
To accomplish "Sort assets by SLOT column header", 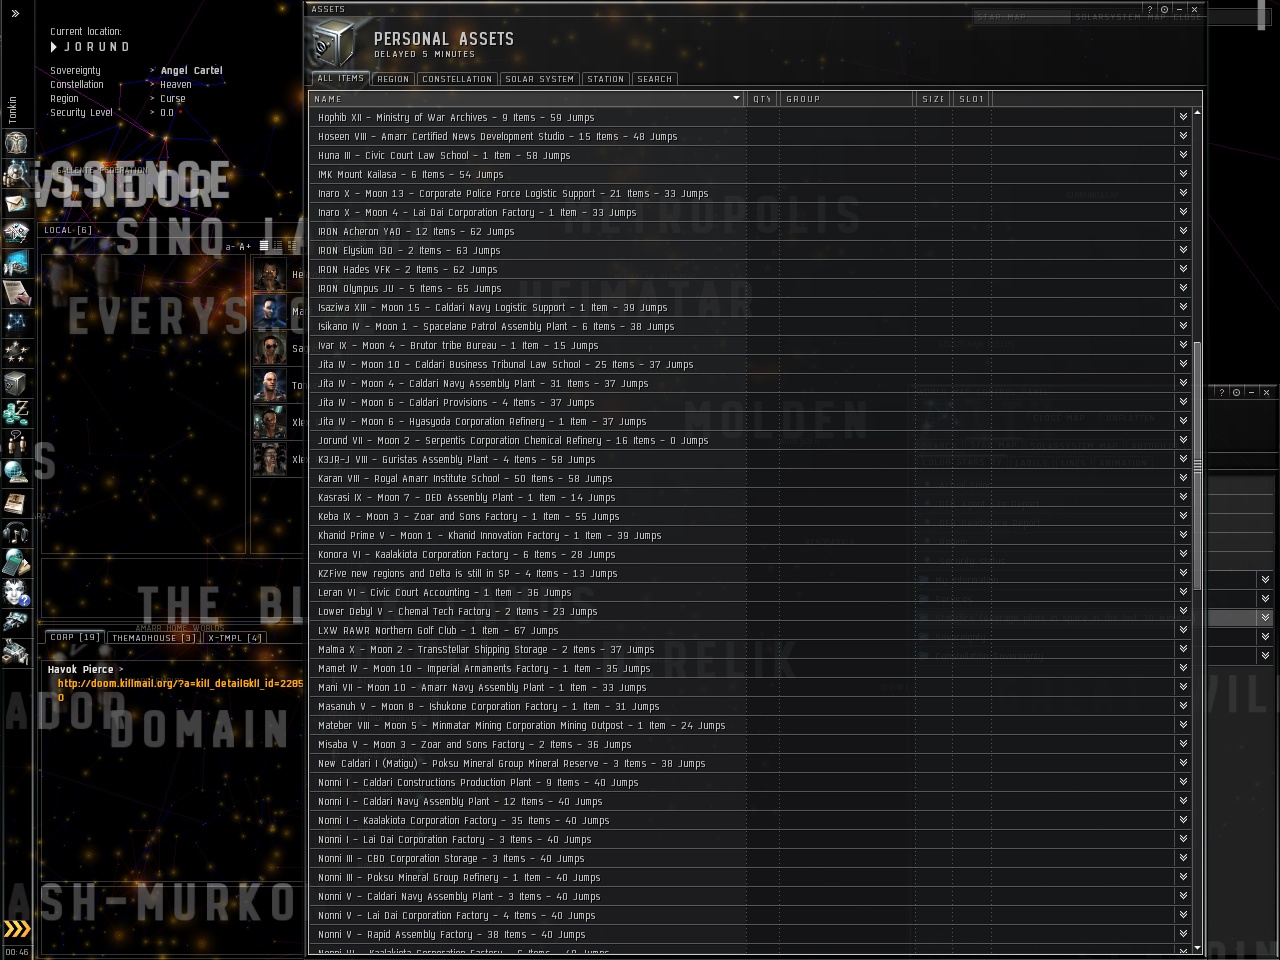I will tap(972, 99).
